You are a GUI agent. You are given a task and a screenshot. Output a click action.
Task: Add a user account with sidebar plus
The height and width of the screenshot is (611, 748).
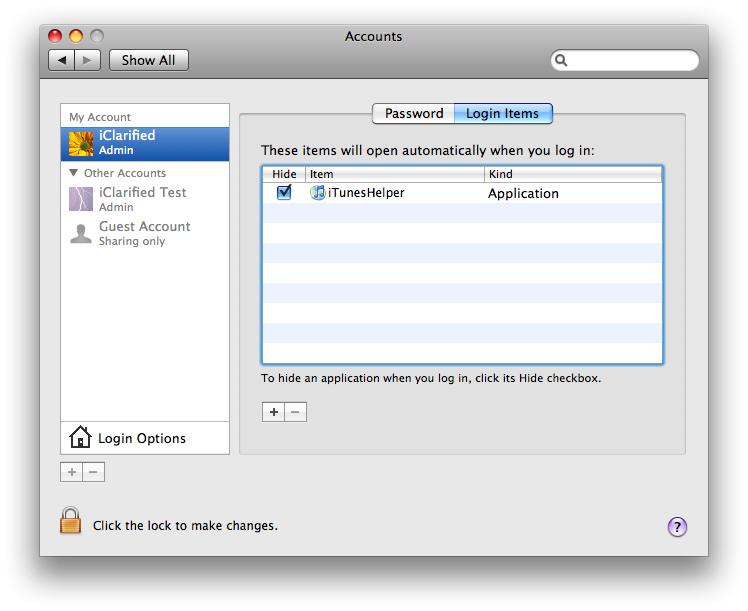click(71, 472)
